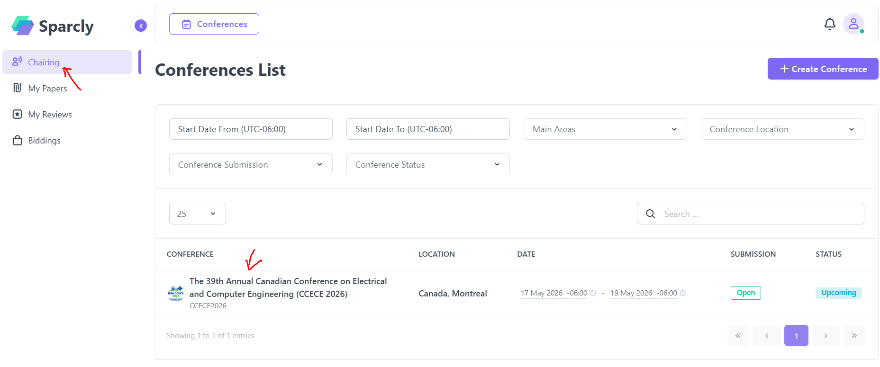This screenshot has height=367, width=880.
Task: Select page 1 in pagination
Action: tap(796, 336)
